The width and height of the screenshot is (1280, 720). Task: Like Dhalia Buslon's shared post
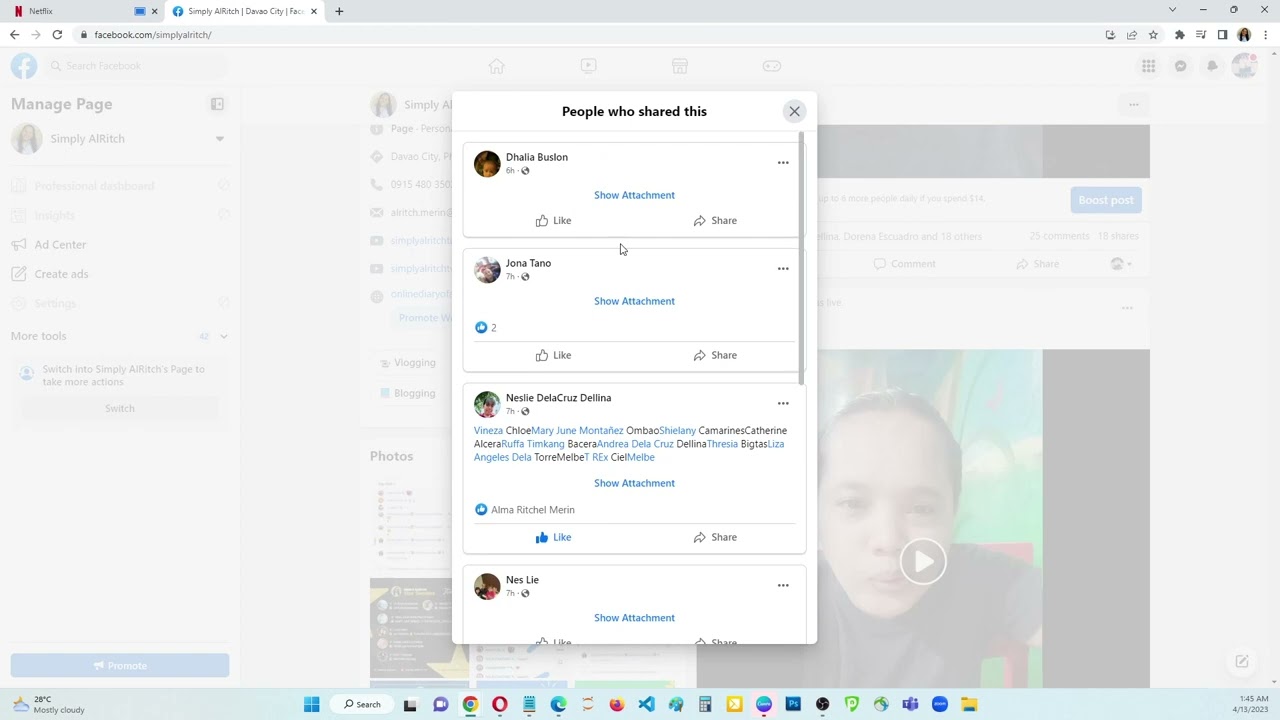click(553, 220)
